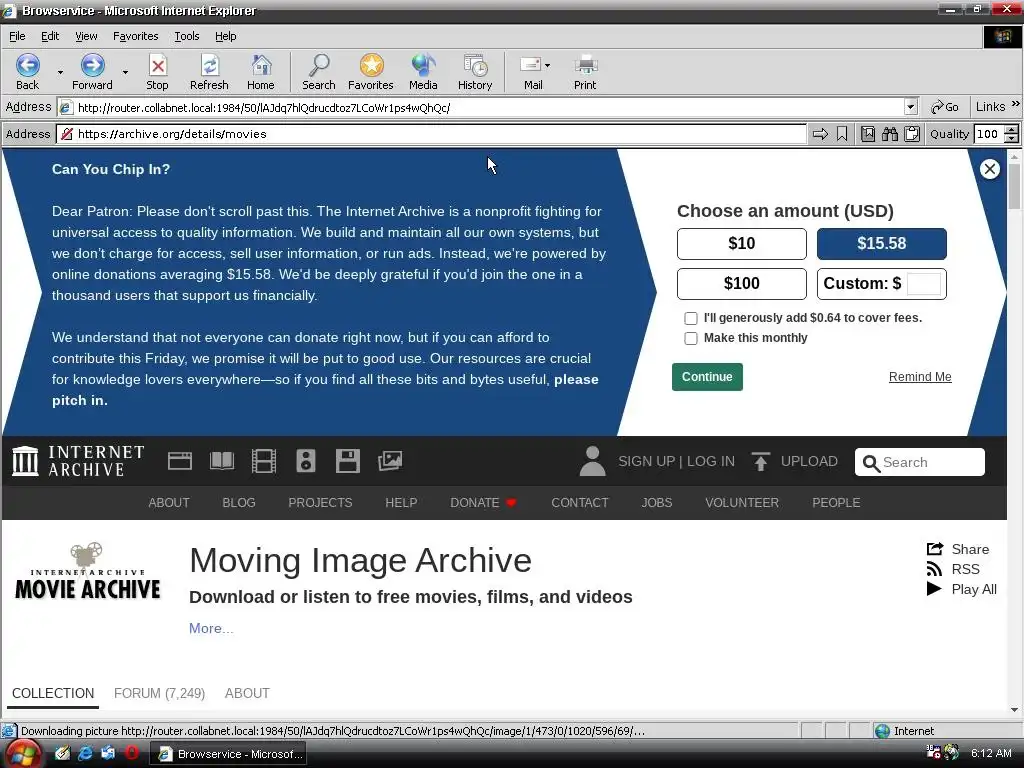Go to Home via toolbar icon
This screenshot has width=1024, height=768.
point(261,72)
